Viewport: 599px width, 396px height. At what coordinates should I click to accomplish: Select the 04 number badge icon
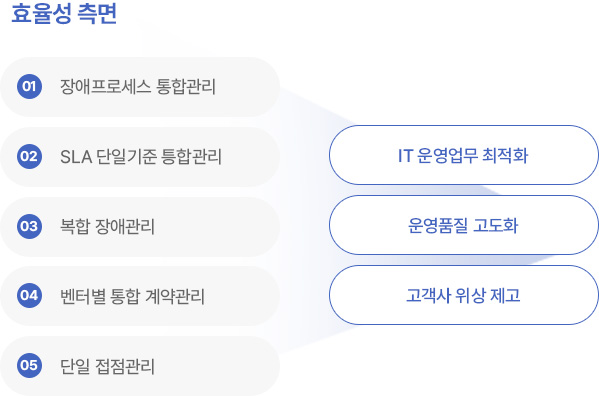29,296
